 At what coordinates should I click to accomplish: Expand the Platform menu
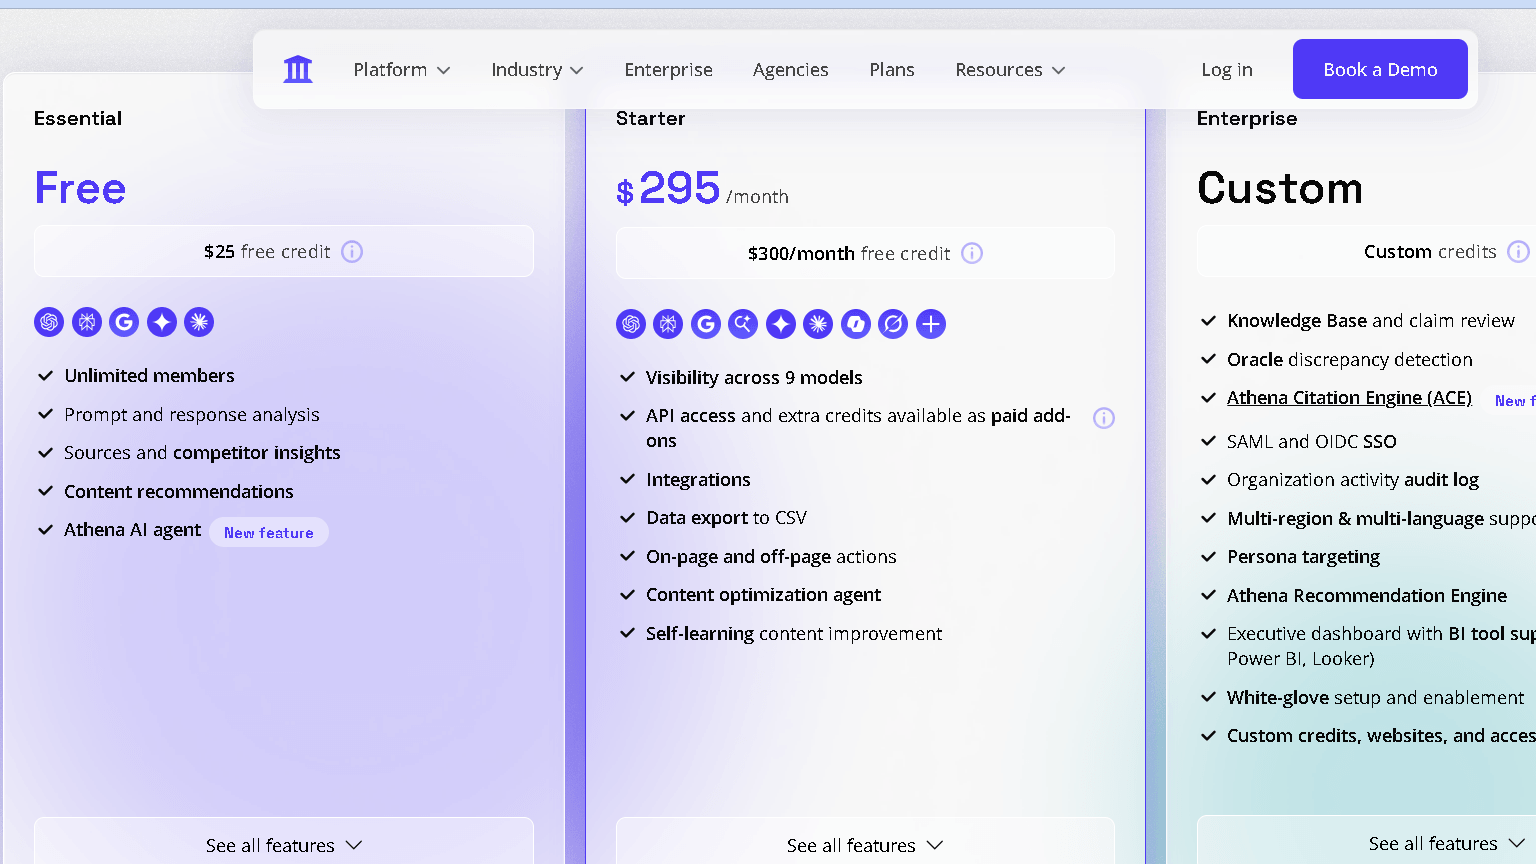click(402, 70)
